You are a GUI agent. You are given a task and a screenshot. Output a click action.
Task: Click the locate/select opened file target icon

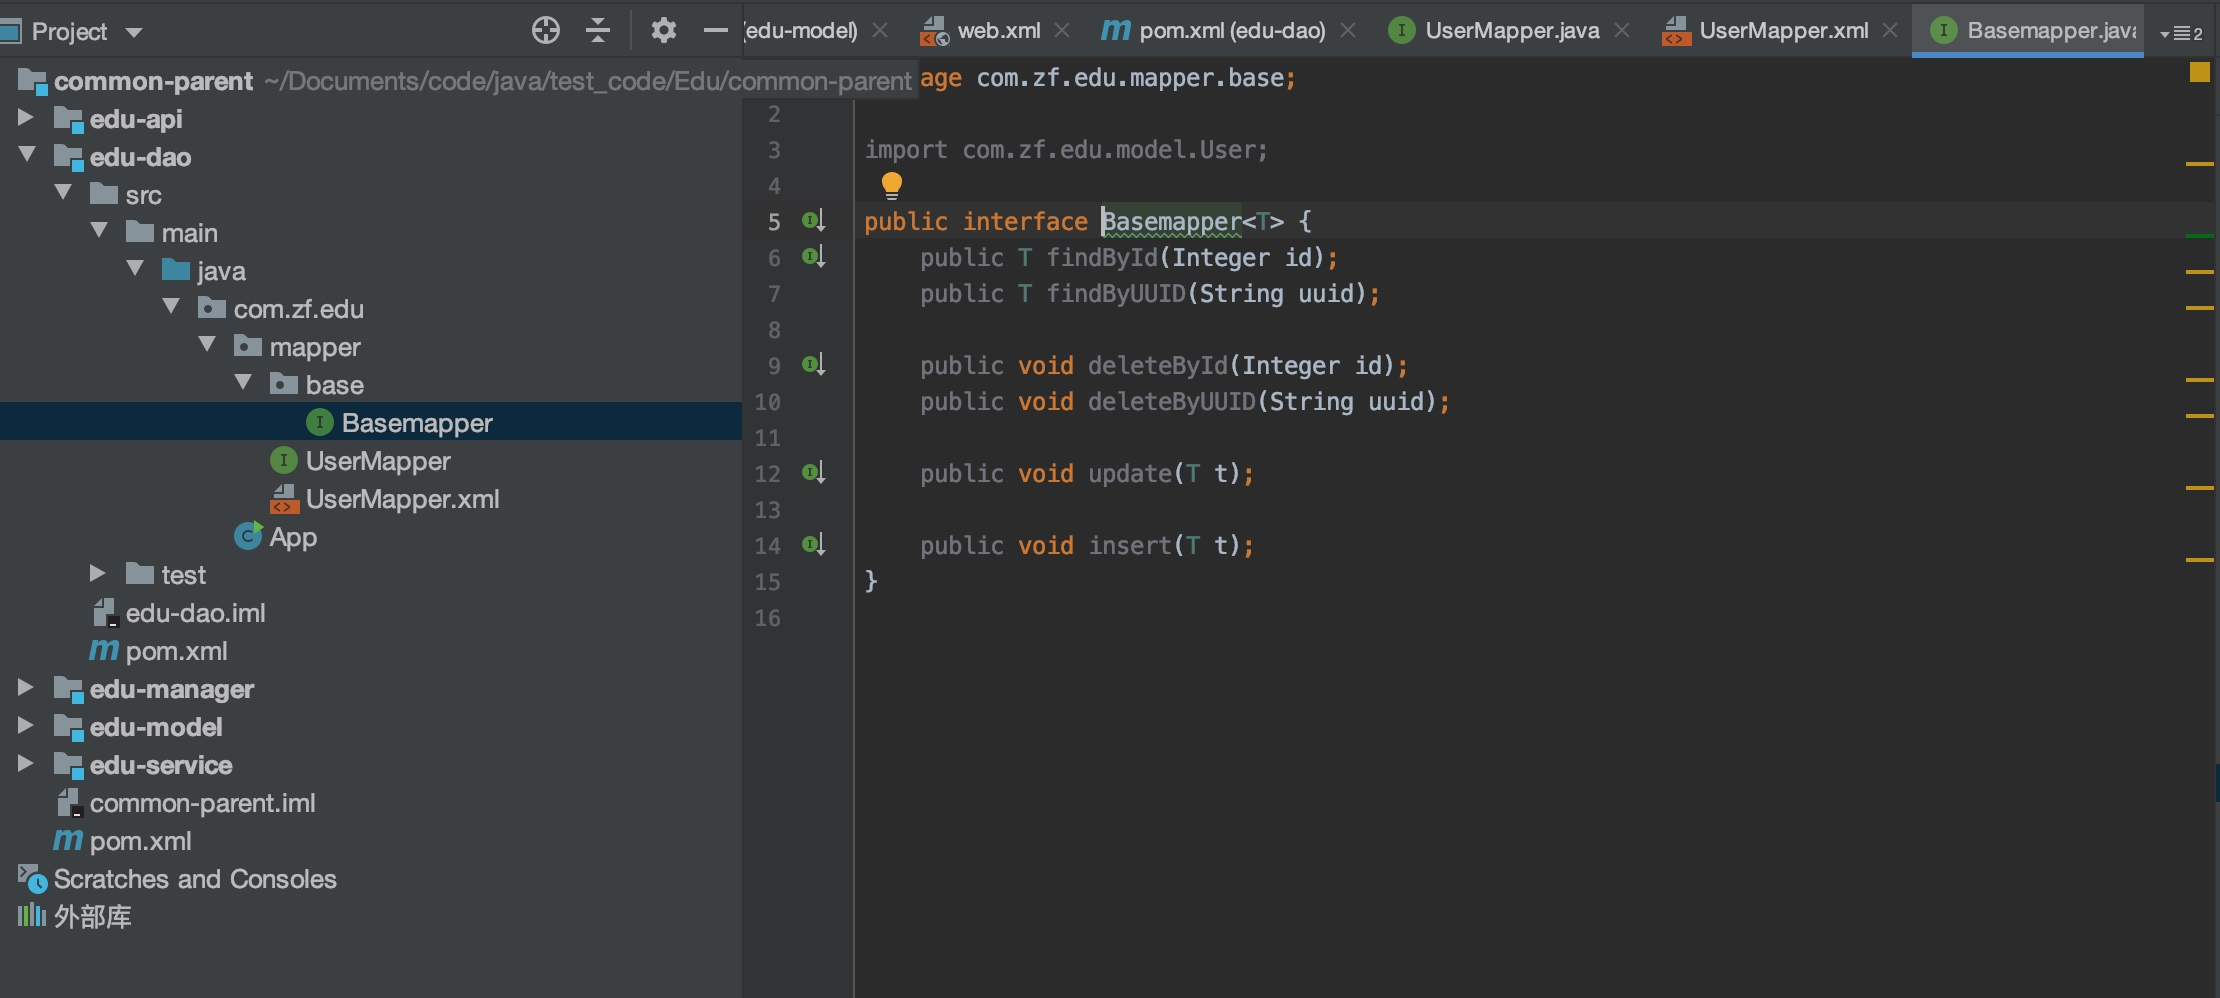click(546, 30)
